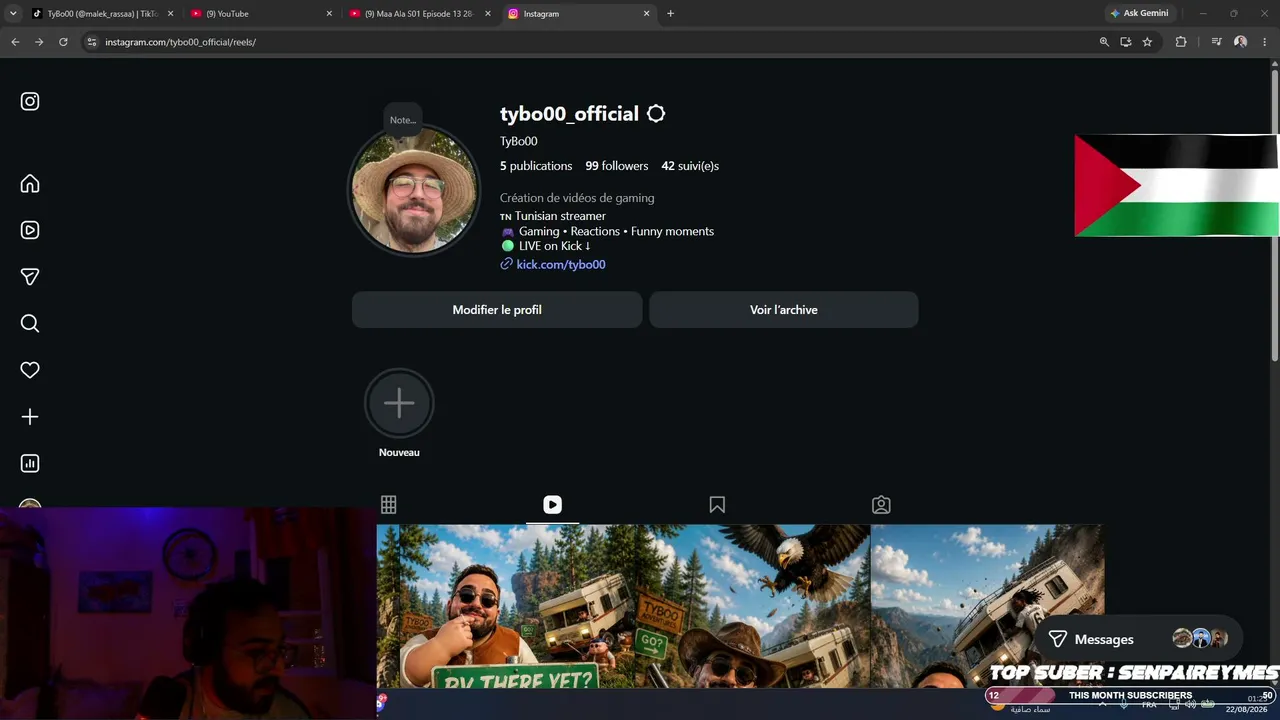Open profile options gear next to tybo00_official
The width and height of the screenshot is (1280, 720).
(656, 114)
